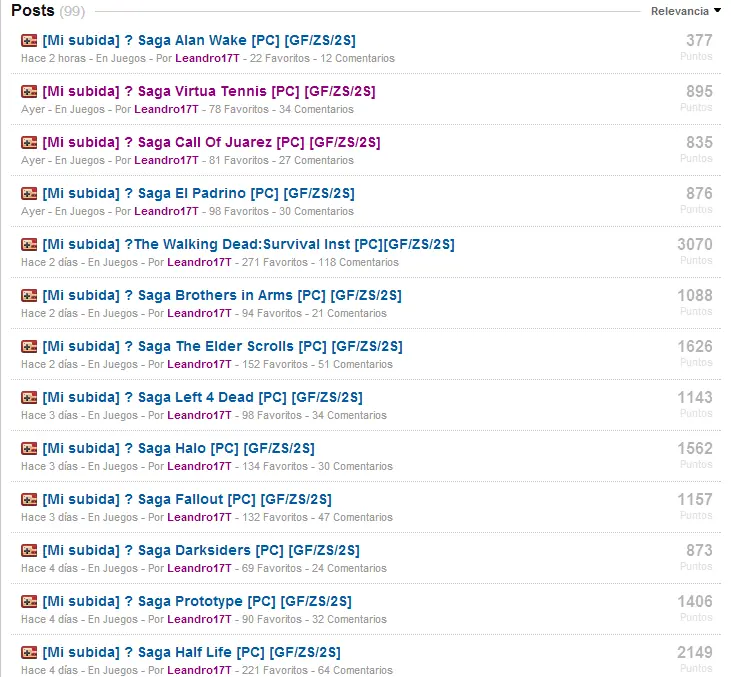Click the game icon beside Saga El Padrino
This screenshot has width=731, height=677.
pyautogui.click(x=29, y=193)
